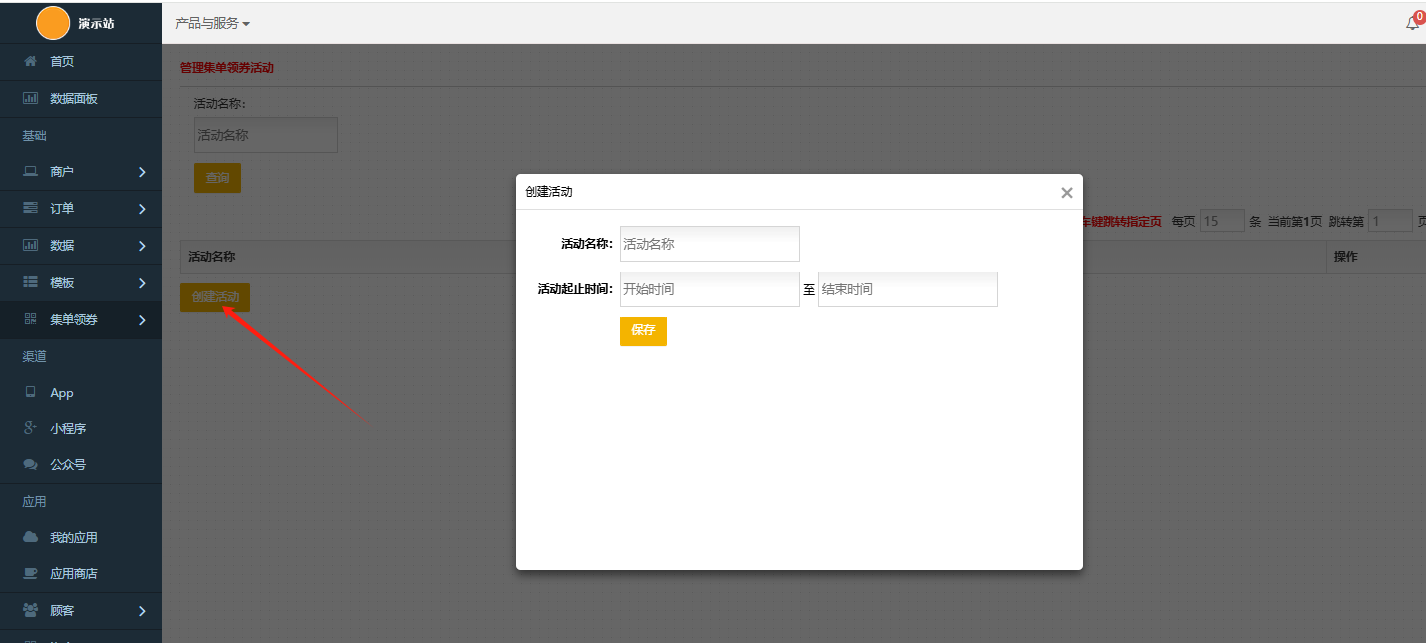1426x643 pixels.
Task: Open the 产品与服务 dropdown
Action: click(x=212, y=23)
